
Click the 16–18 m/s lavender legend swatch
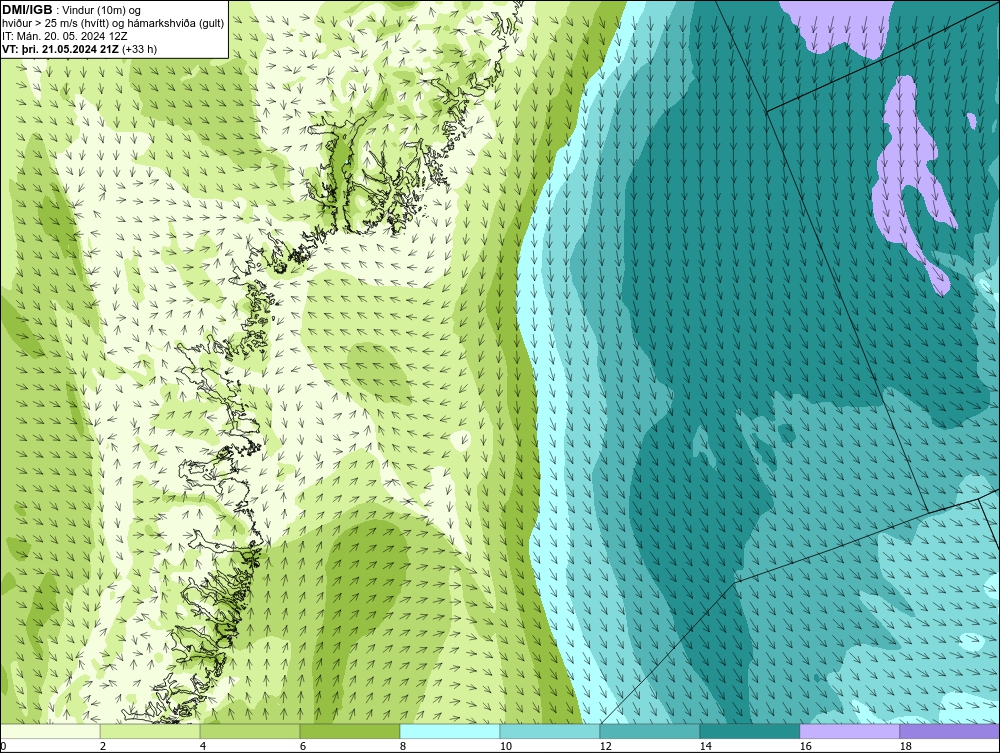click(849, 731)
